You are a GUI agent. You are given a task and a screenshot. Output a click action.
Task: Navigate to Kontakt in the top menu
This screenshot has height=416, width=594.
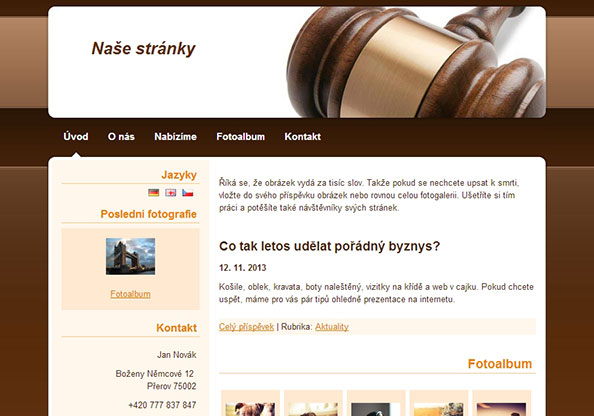(303, 136)
